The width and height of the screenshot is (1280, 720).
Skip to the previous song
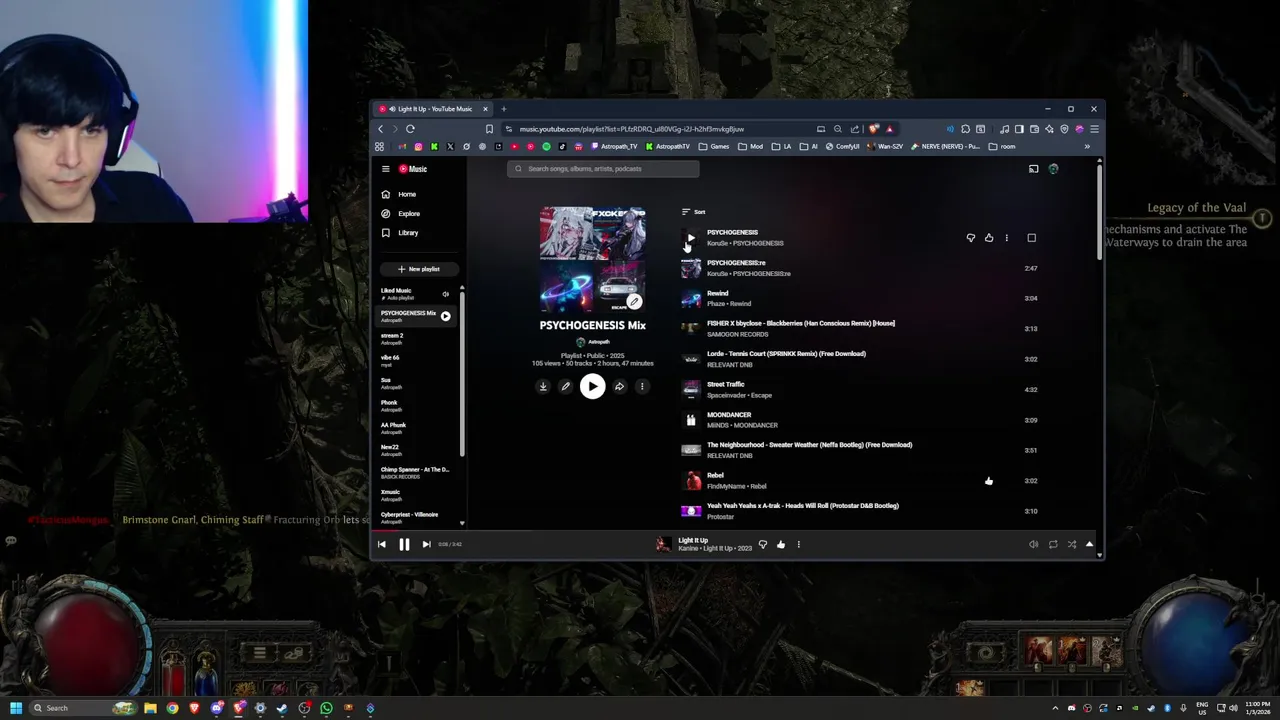[381, 544]
